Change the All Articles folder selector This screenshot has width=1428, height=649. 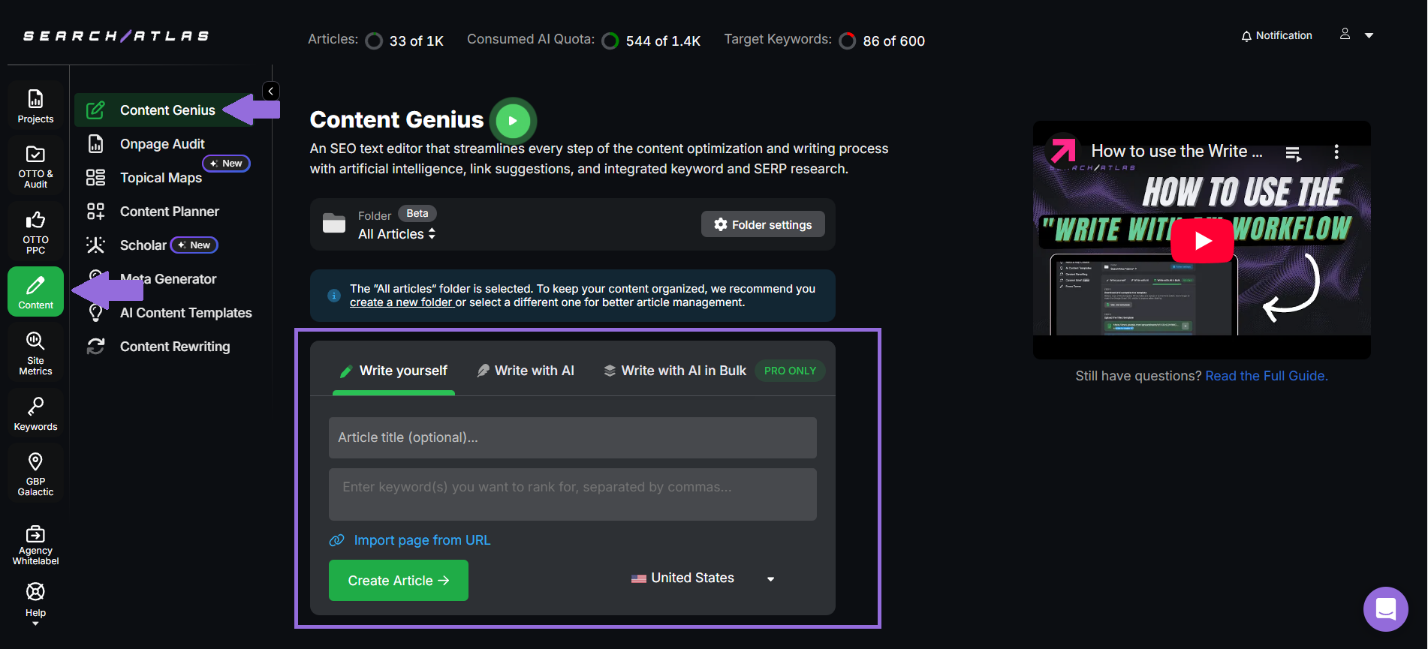click(x=397, y=233)
